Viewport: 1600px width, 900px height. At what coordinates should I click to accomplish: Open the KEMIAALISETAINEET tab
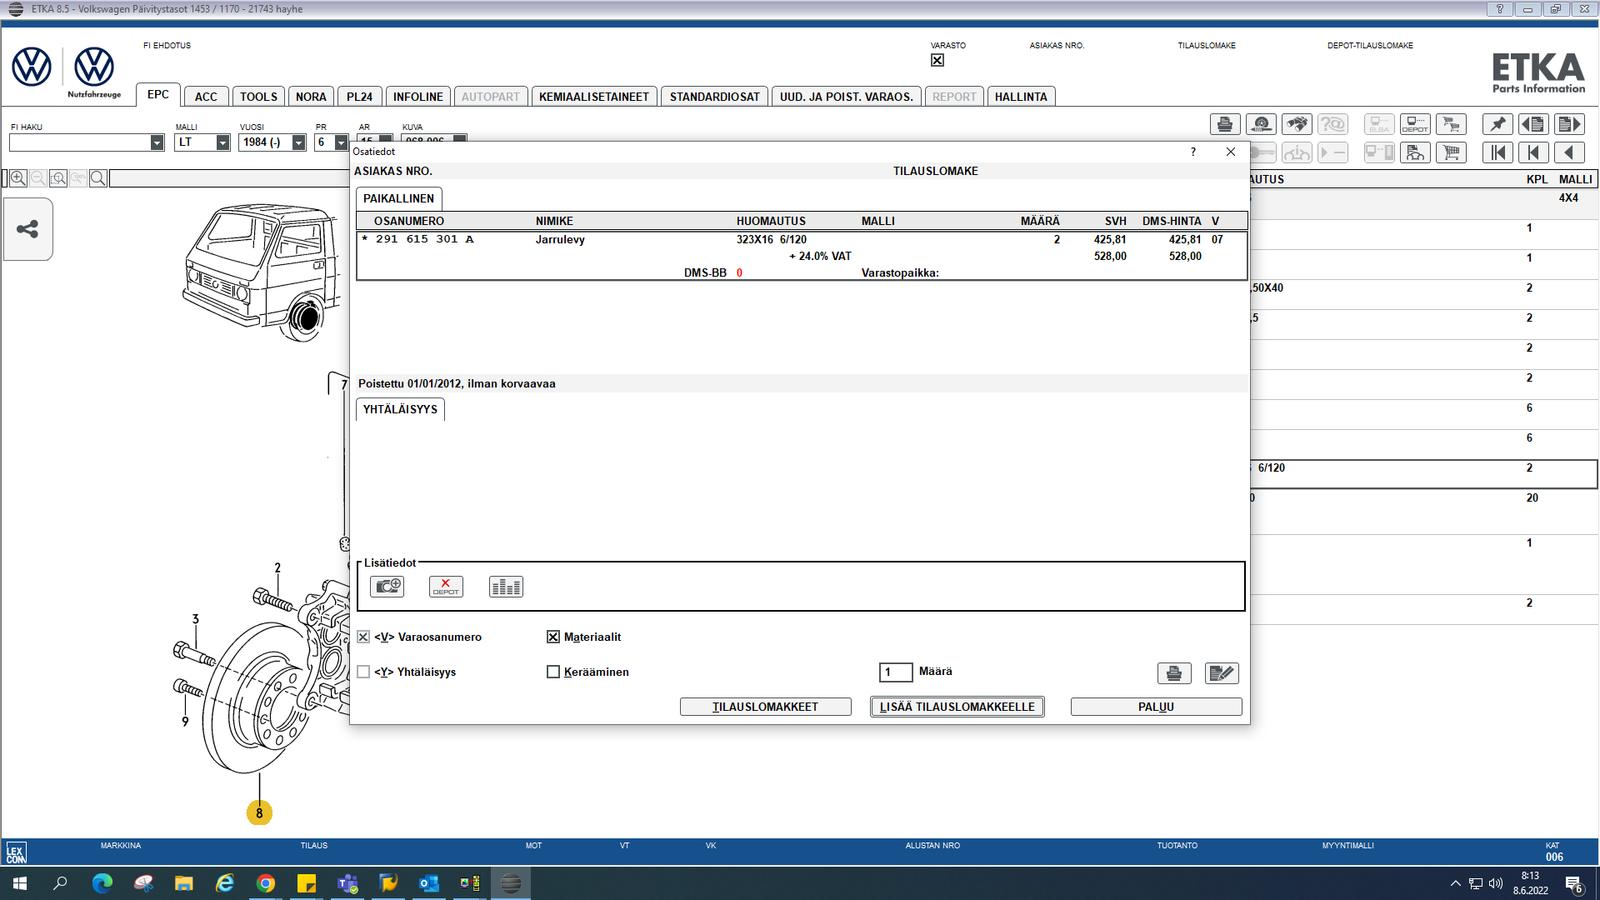(x=594, y=97)
